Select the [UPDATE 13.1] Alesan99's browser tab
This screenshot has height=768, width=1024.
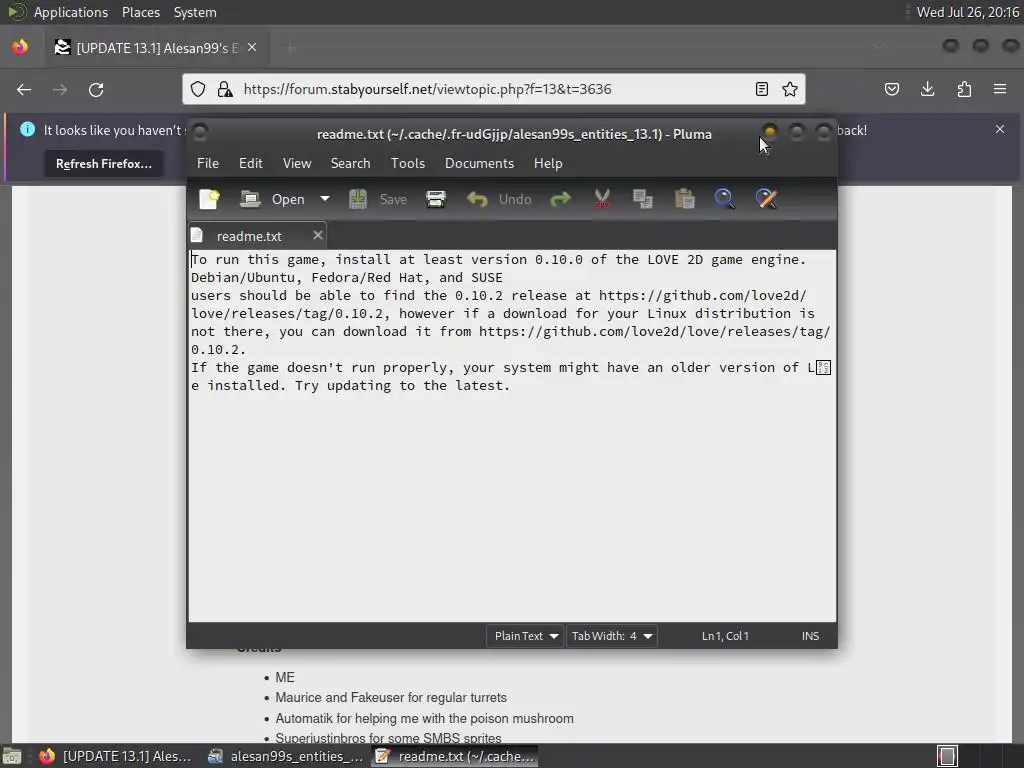[157, 48]
